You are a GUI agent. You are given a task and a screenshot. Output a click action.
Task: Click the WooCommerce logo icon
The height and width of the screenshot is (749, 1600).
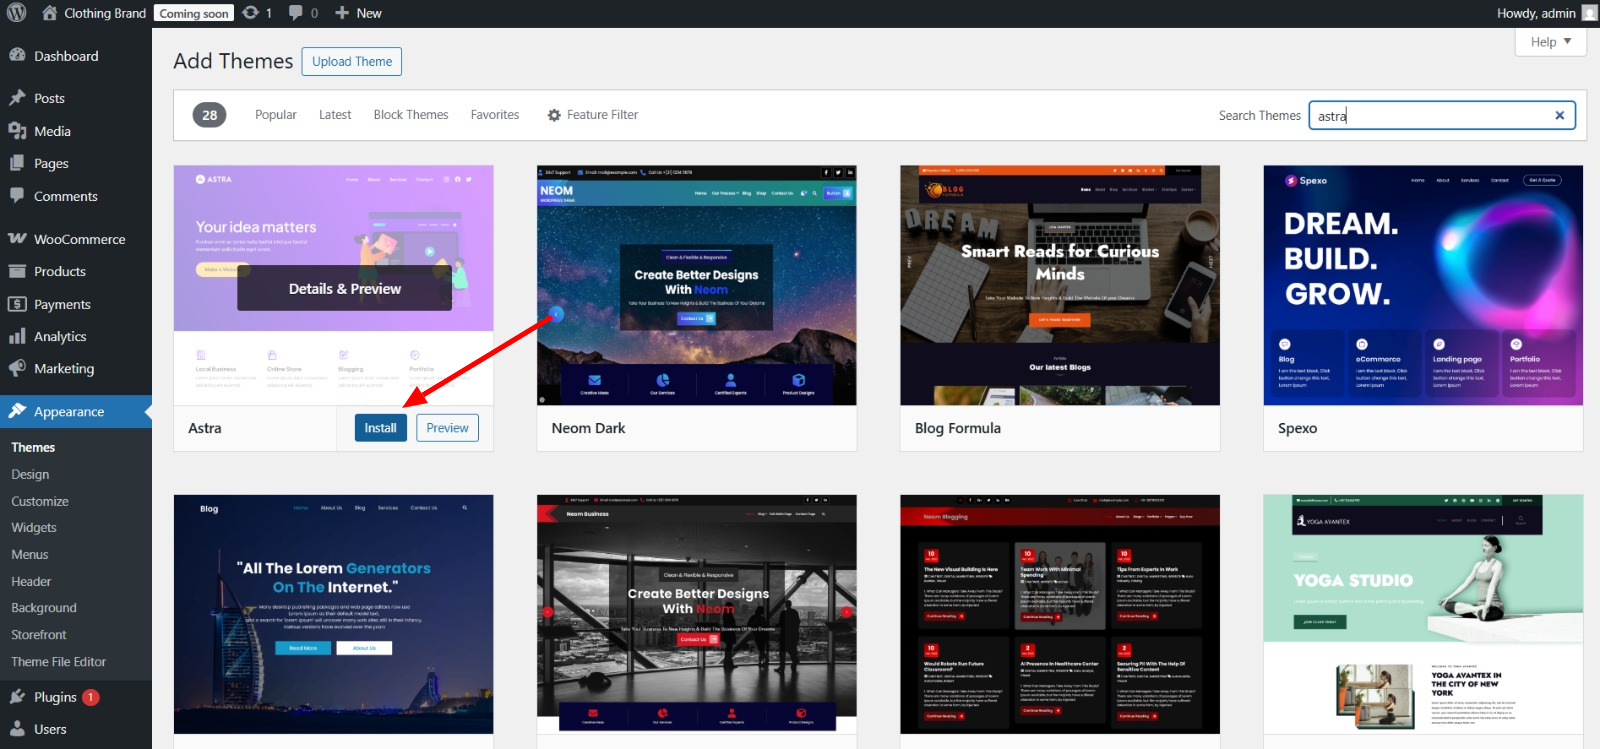17,239
